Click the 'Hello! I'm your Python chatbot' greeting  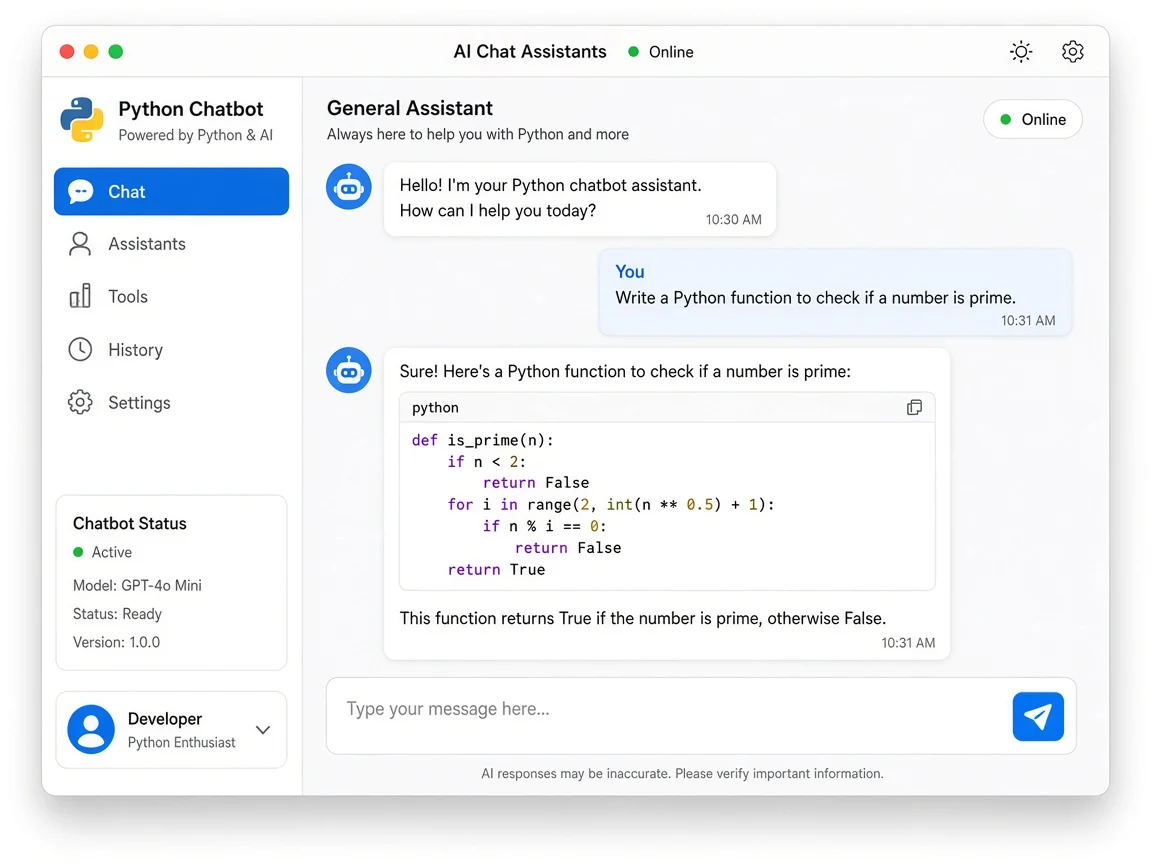(550, 198)
